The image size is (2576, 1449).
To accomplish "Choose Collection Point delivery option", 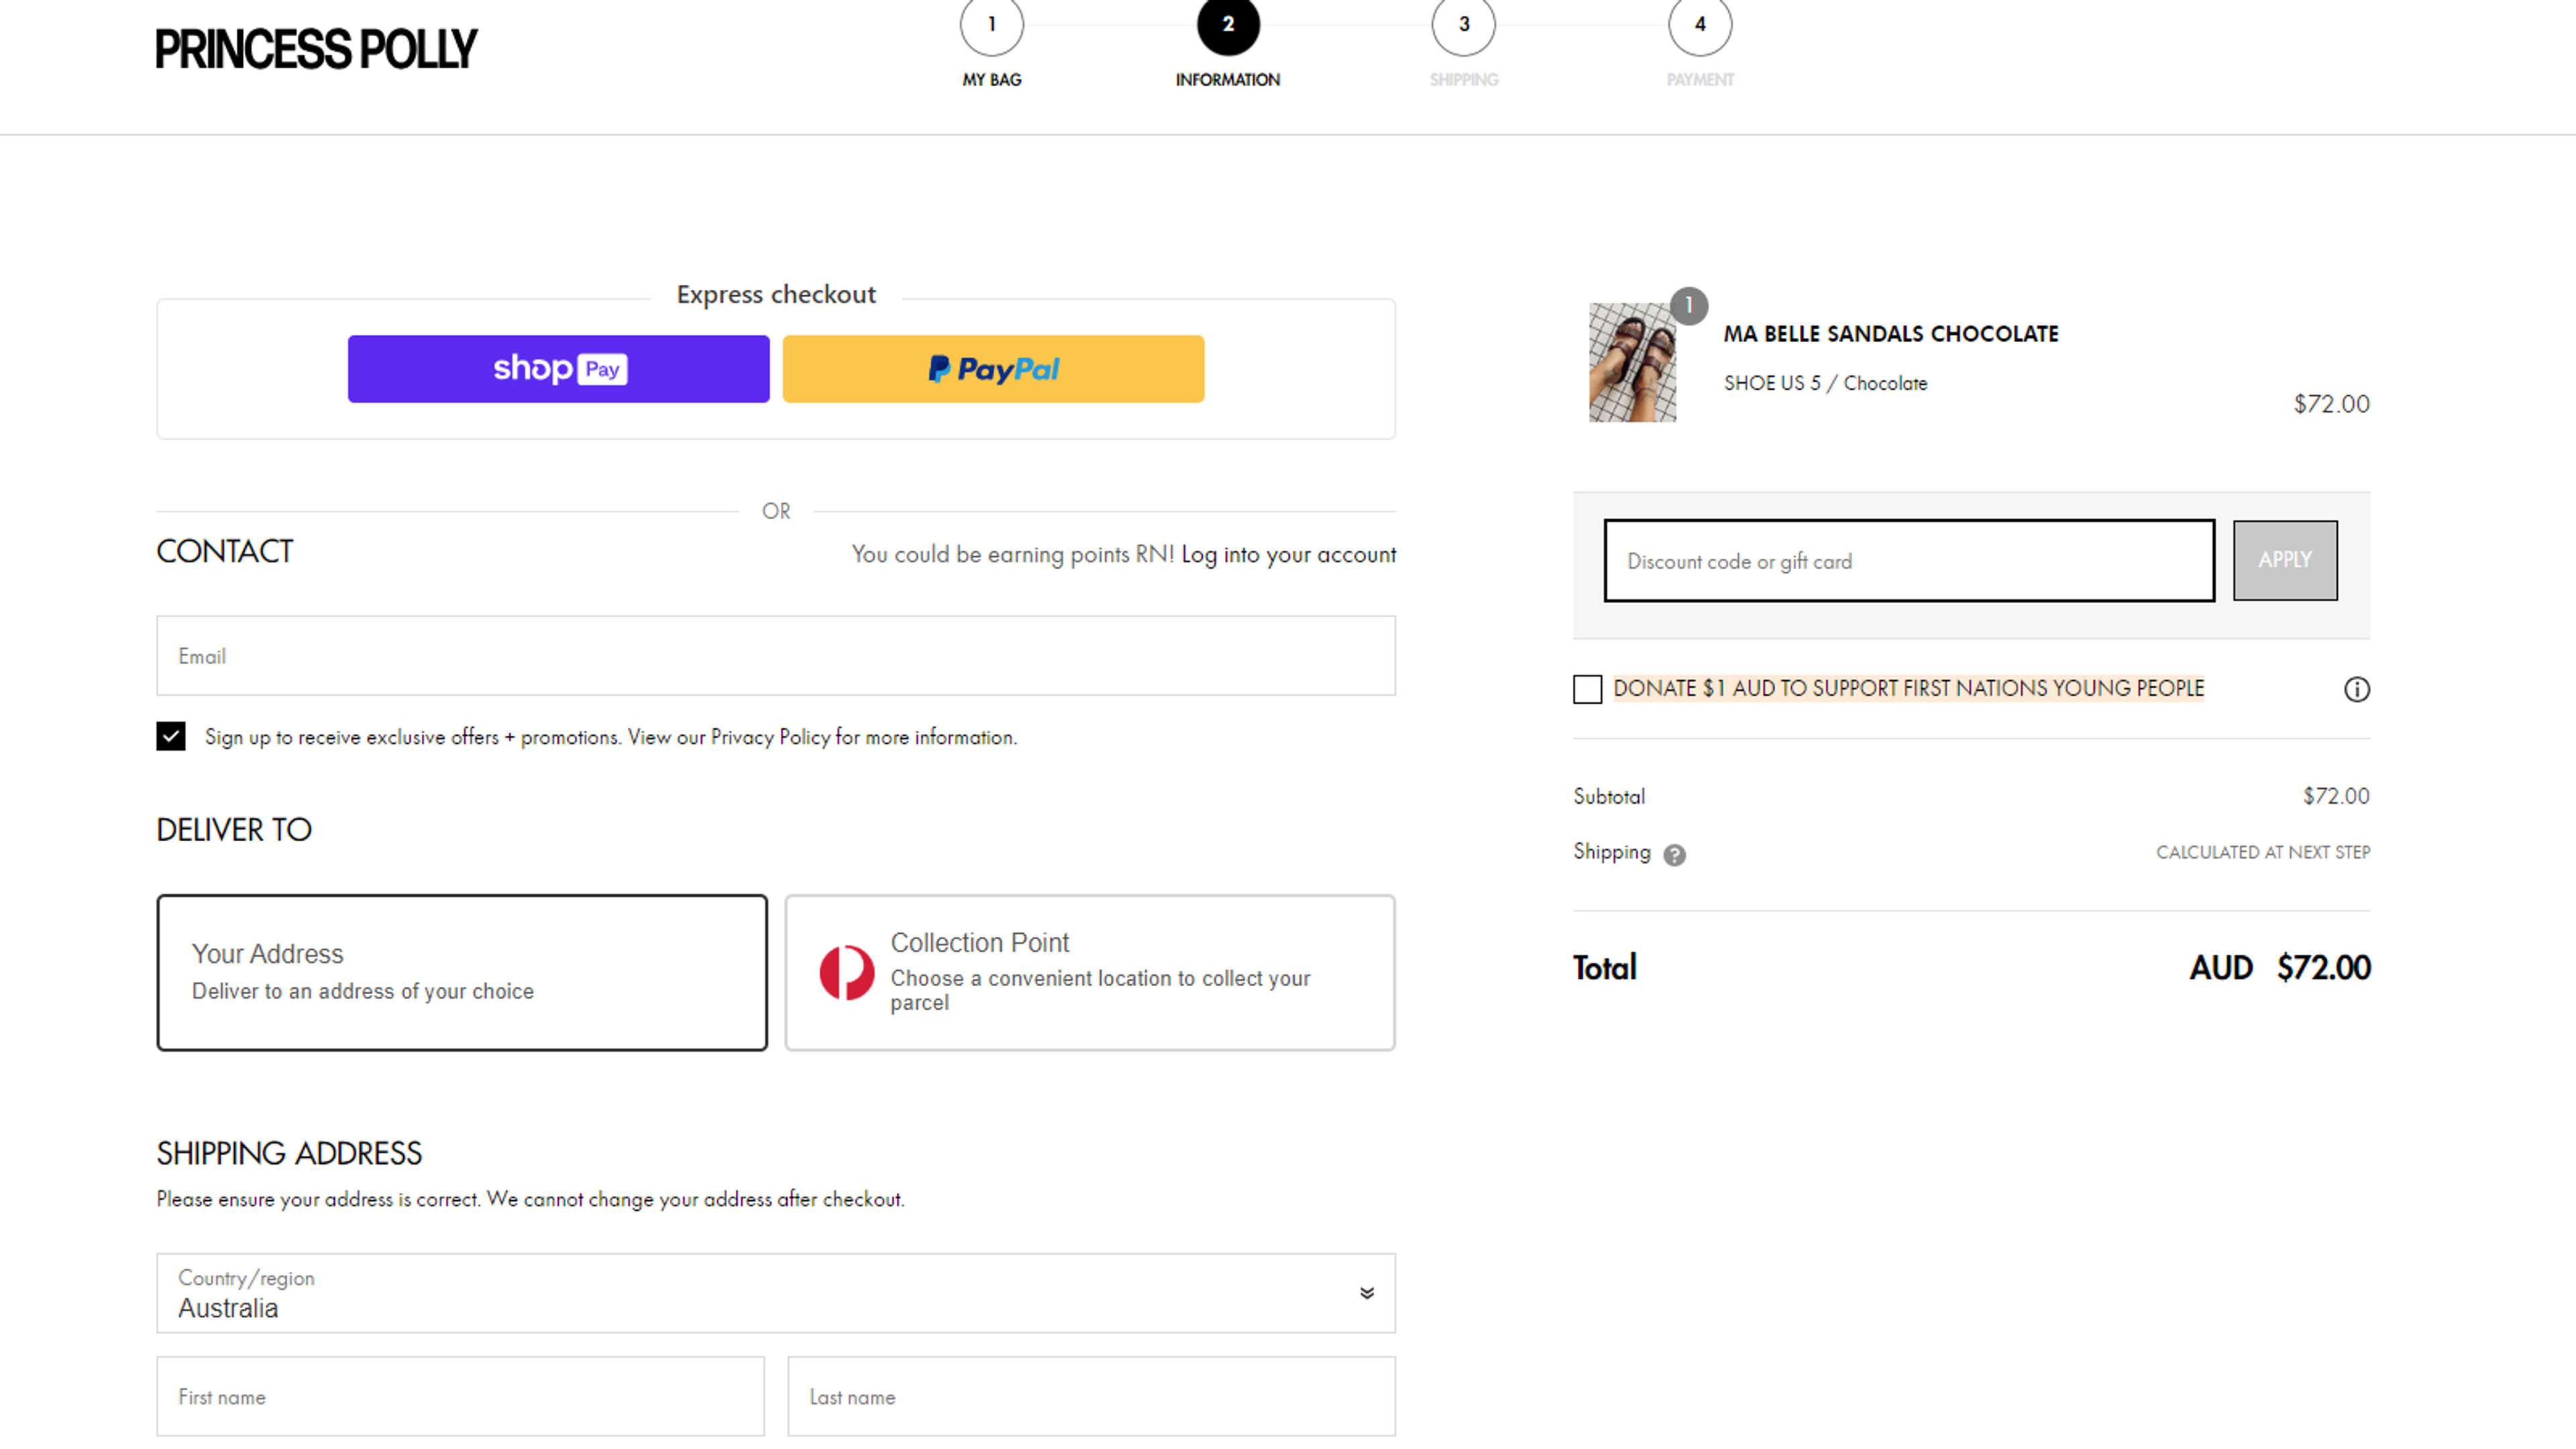I will tap(1089, 972).
